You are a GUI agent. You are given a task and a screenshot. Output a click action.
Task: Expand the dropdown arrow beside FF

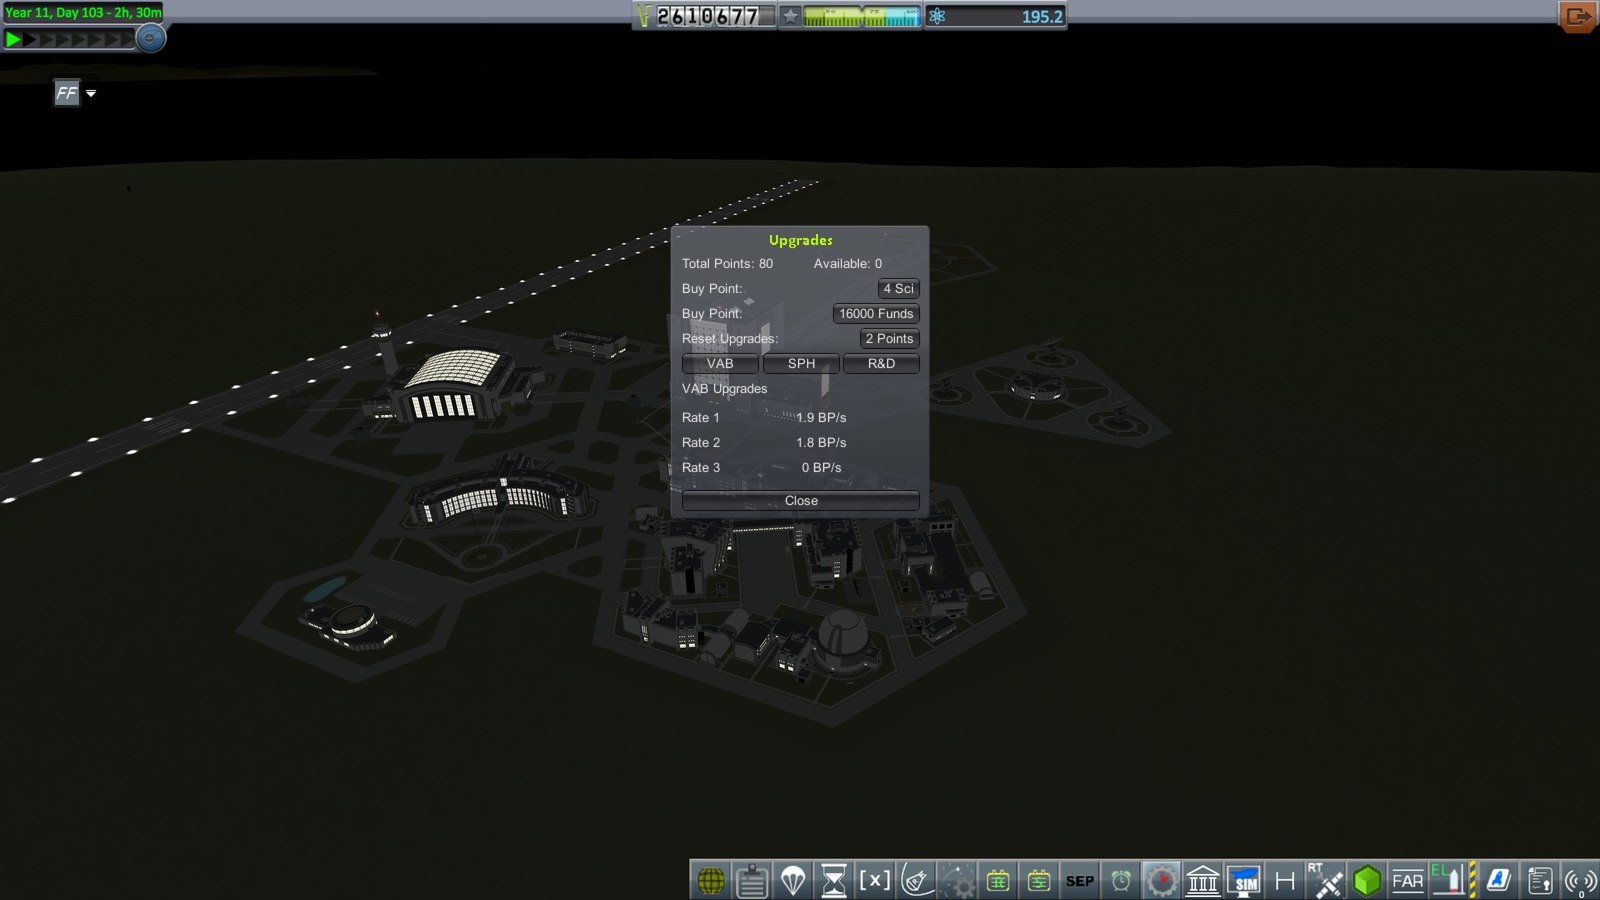91,93
